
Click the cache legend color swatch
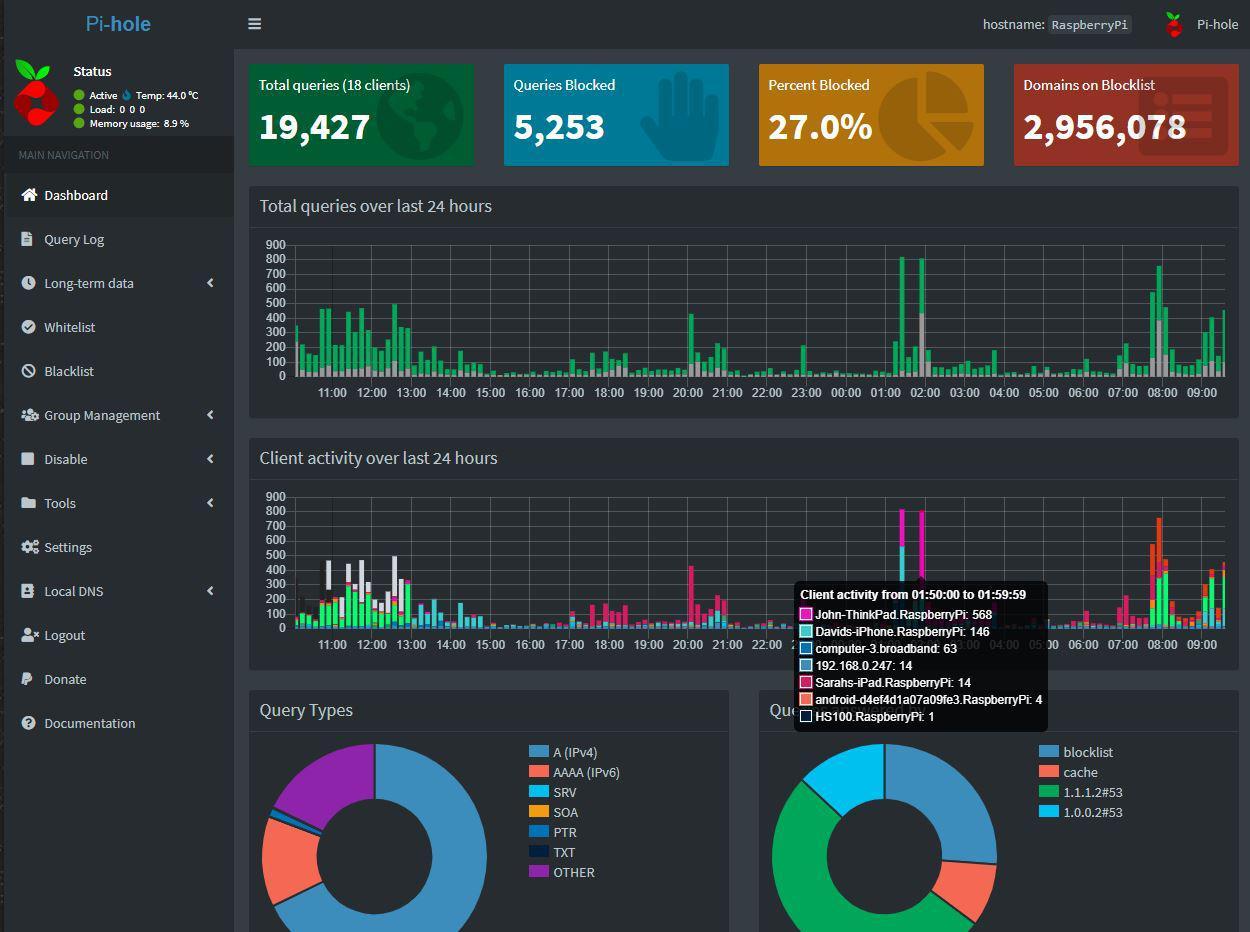coord(1048,772)
